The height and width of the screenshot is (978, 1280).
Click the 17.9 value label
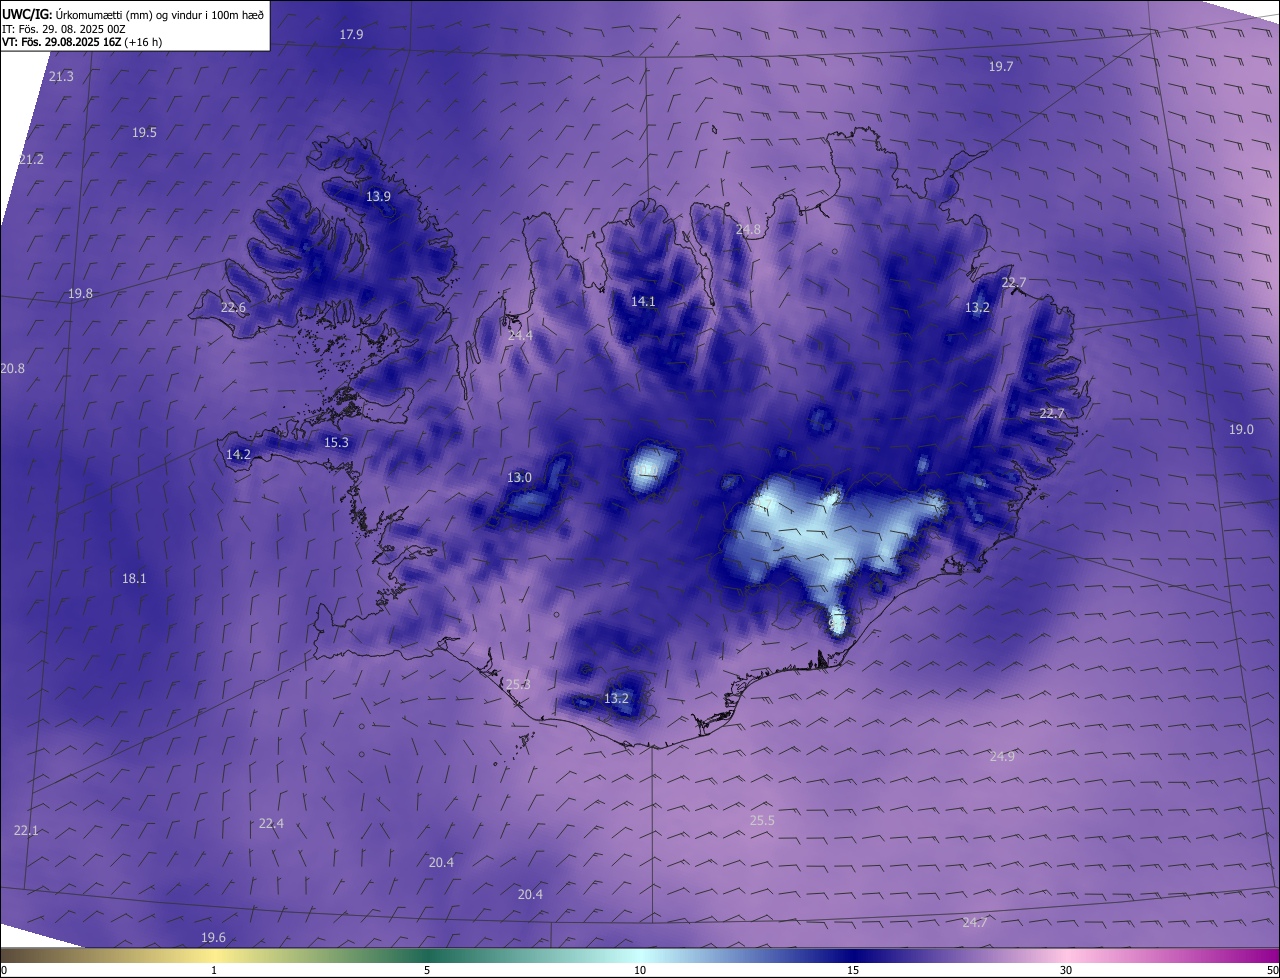click(351, 34)
